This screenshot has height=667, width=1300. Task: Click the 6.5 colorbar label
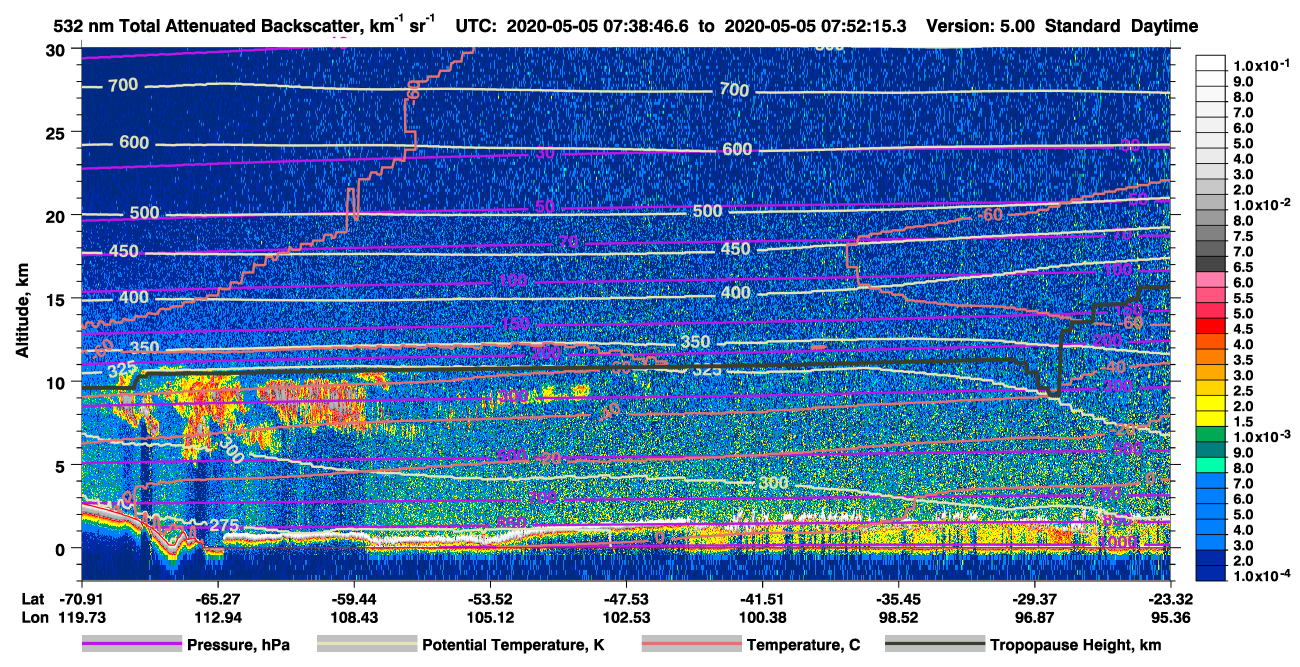tap(1244, 267)
